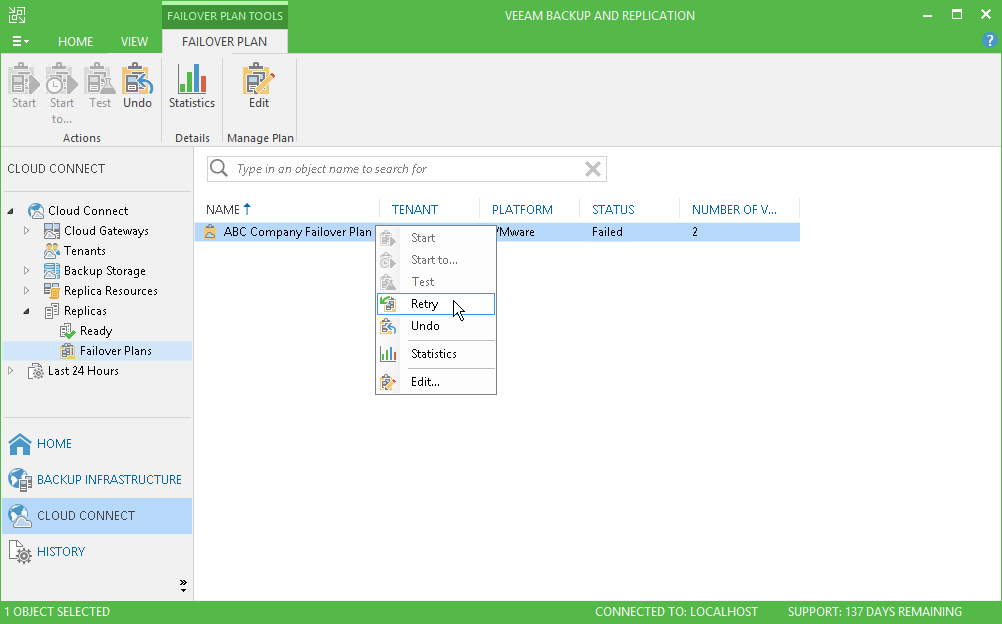The width and height of the screenshot is (1002, 624).
Task: Click the Backup Infrastructure navigation icon
Action: pyautogui.click(x=20, y=480)
